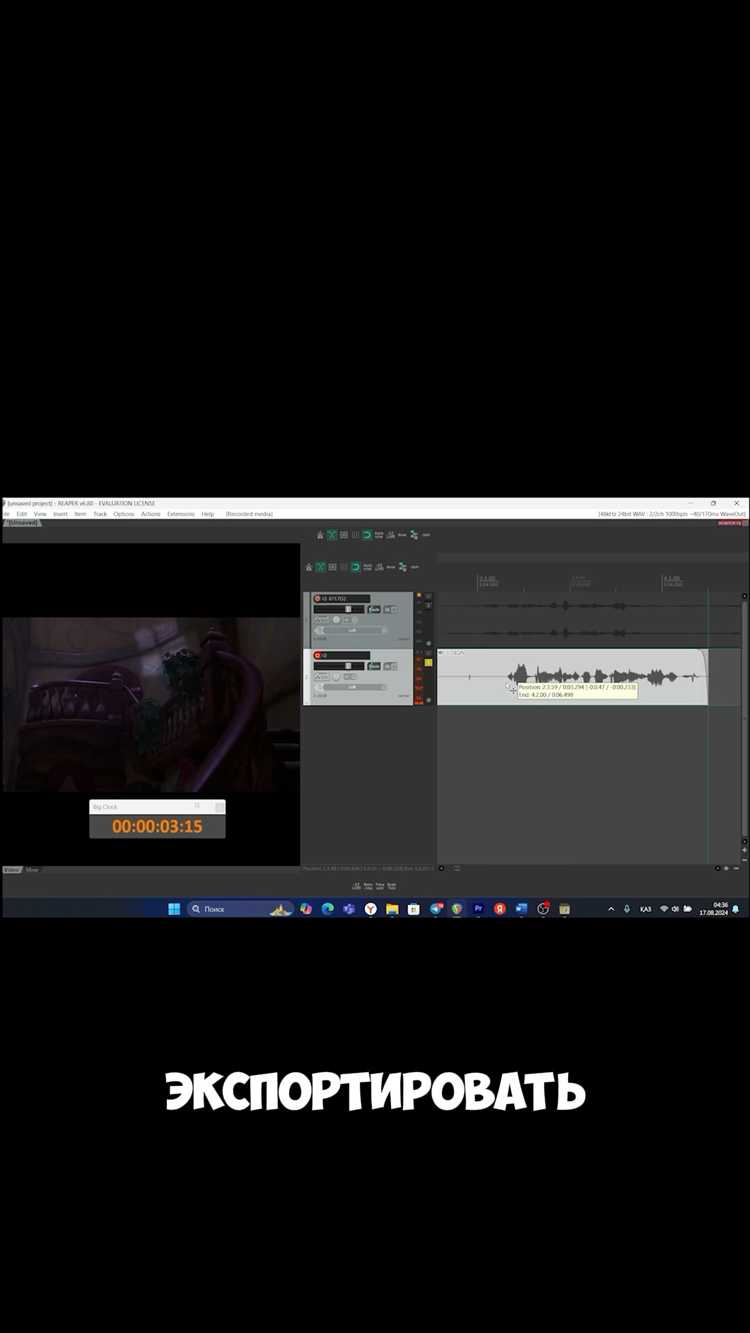
Task: Toggle the yellow solo button on the i3 track
Action: [429, 662]
